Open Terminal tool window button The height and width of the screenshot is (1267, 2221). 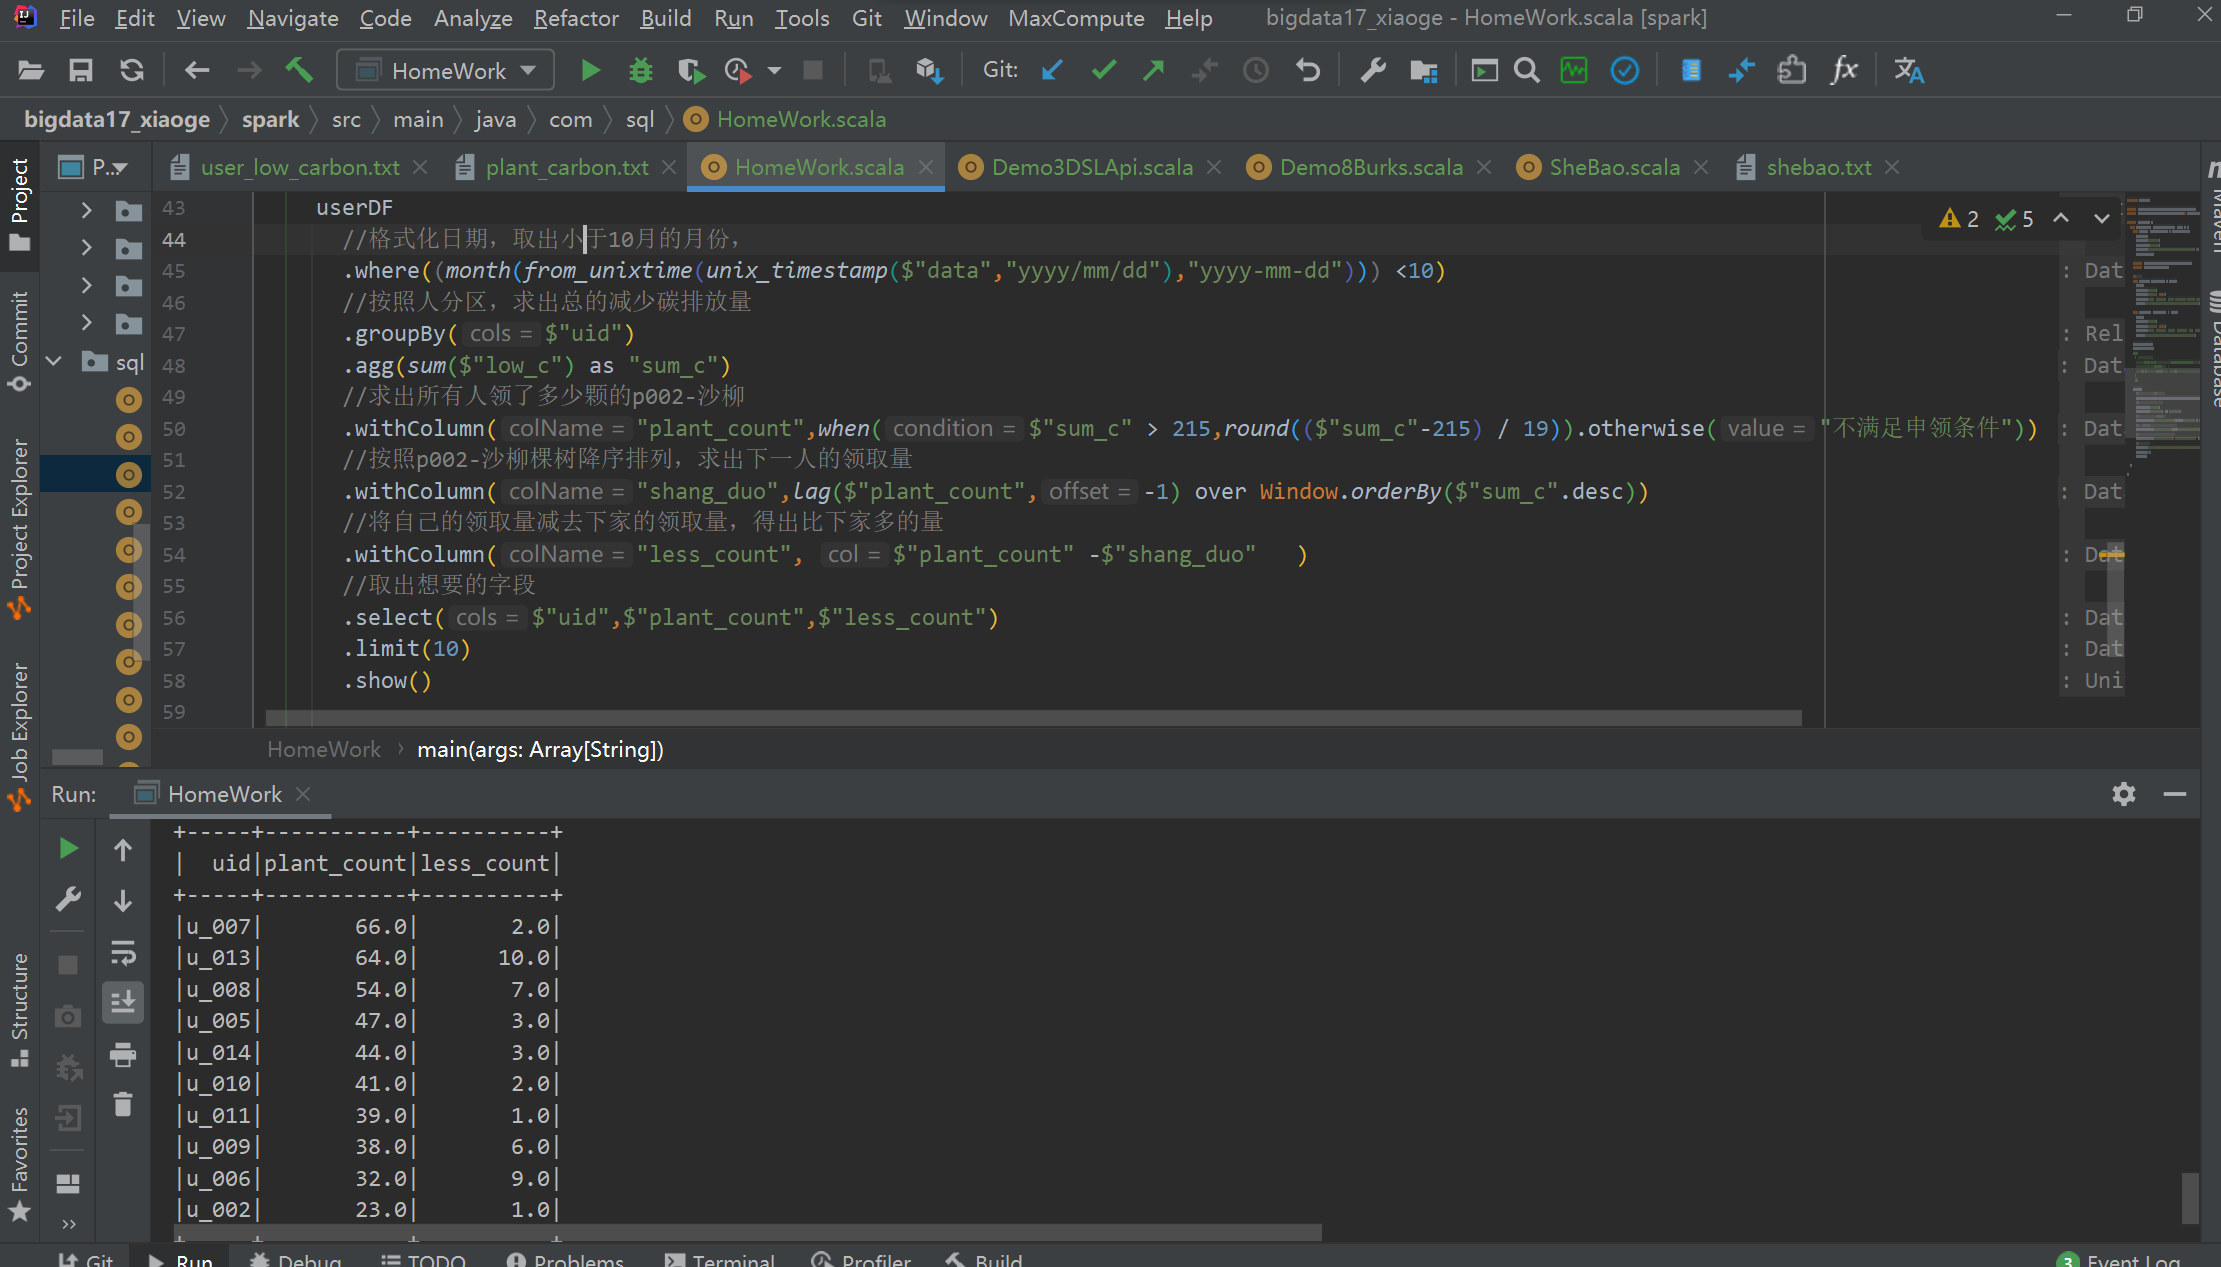point(720,1259)
